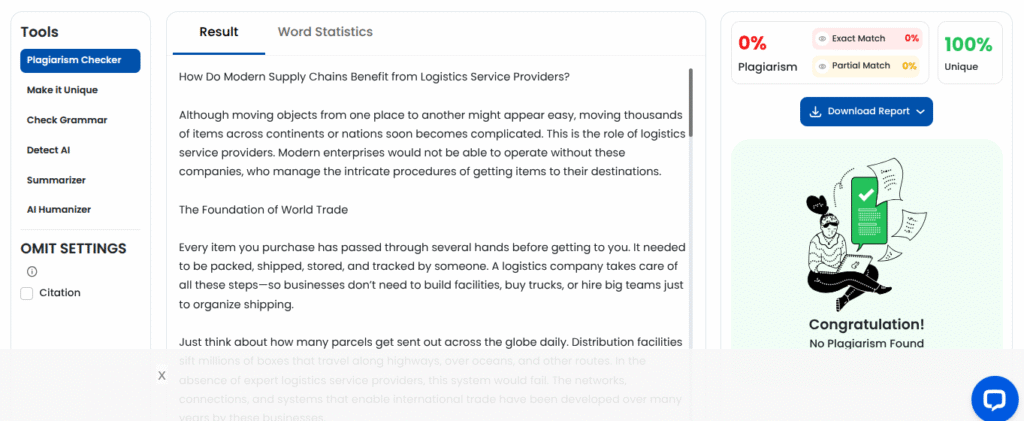
Task: Click the download arrow icon on the report button
Action: (815, 112)
